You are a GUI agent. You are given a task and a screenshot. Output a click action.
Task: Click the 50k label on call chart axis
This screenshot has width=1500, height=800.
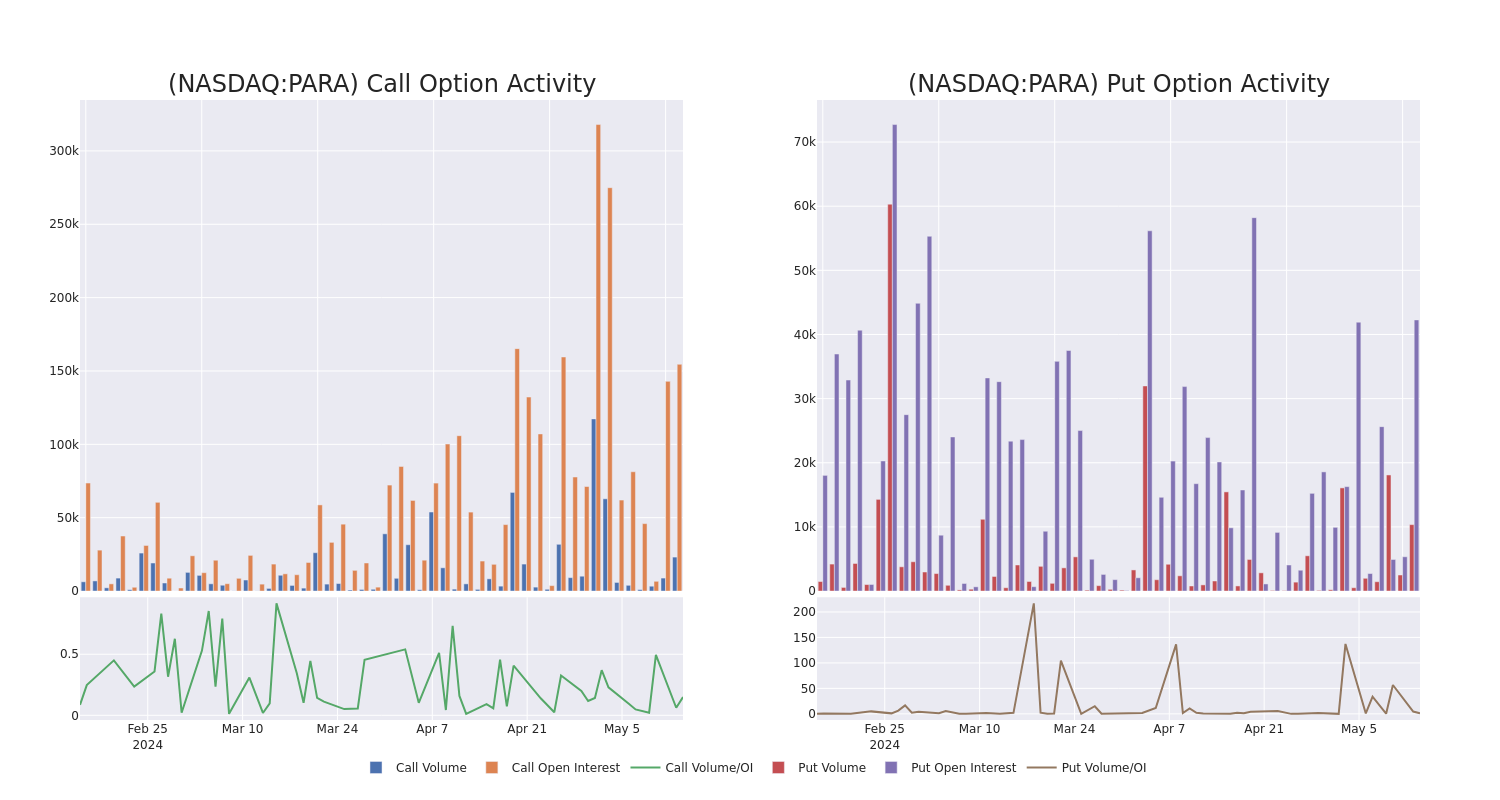click(x=67, y=518)
